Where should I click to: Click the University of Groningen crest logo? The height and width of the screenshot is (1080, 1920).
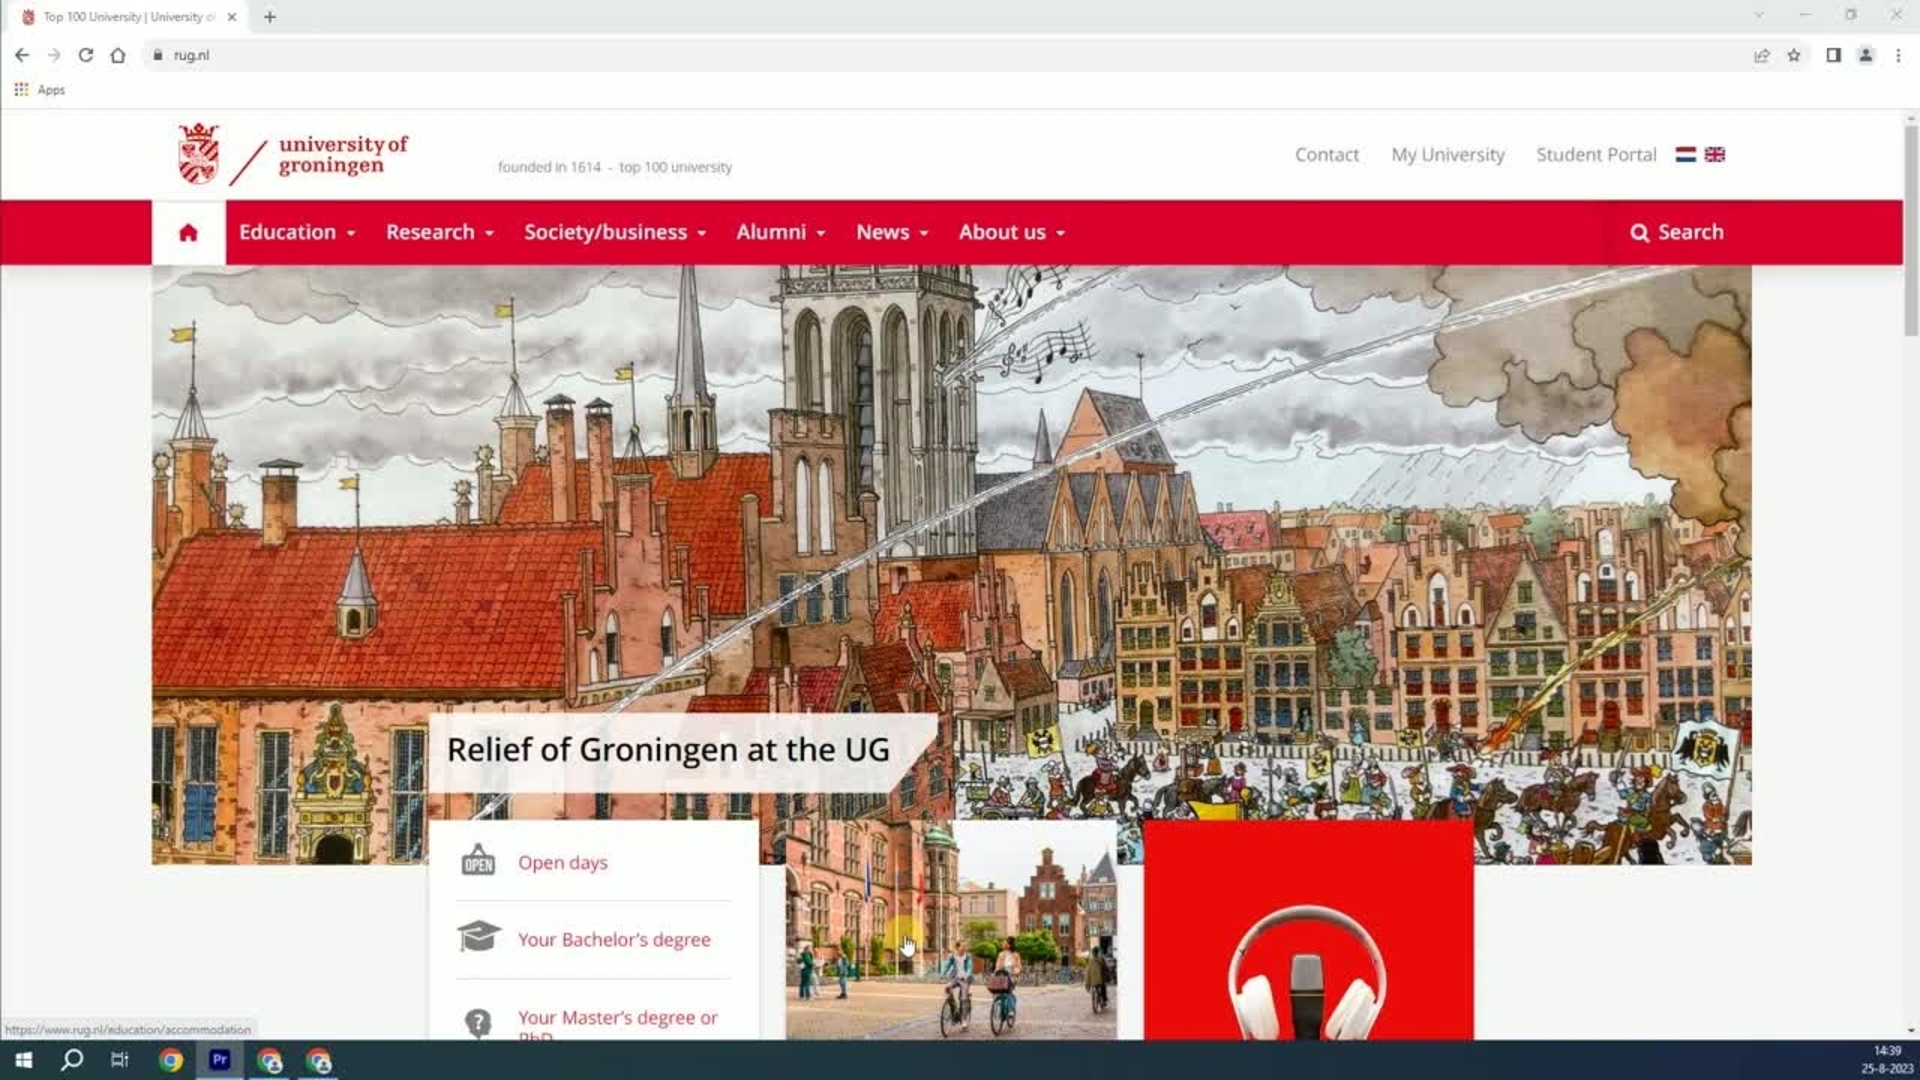click(198, 154)
